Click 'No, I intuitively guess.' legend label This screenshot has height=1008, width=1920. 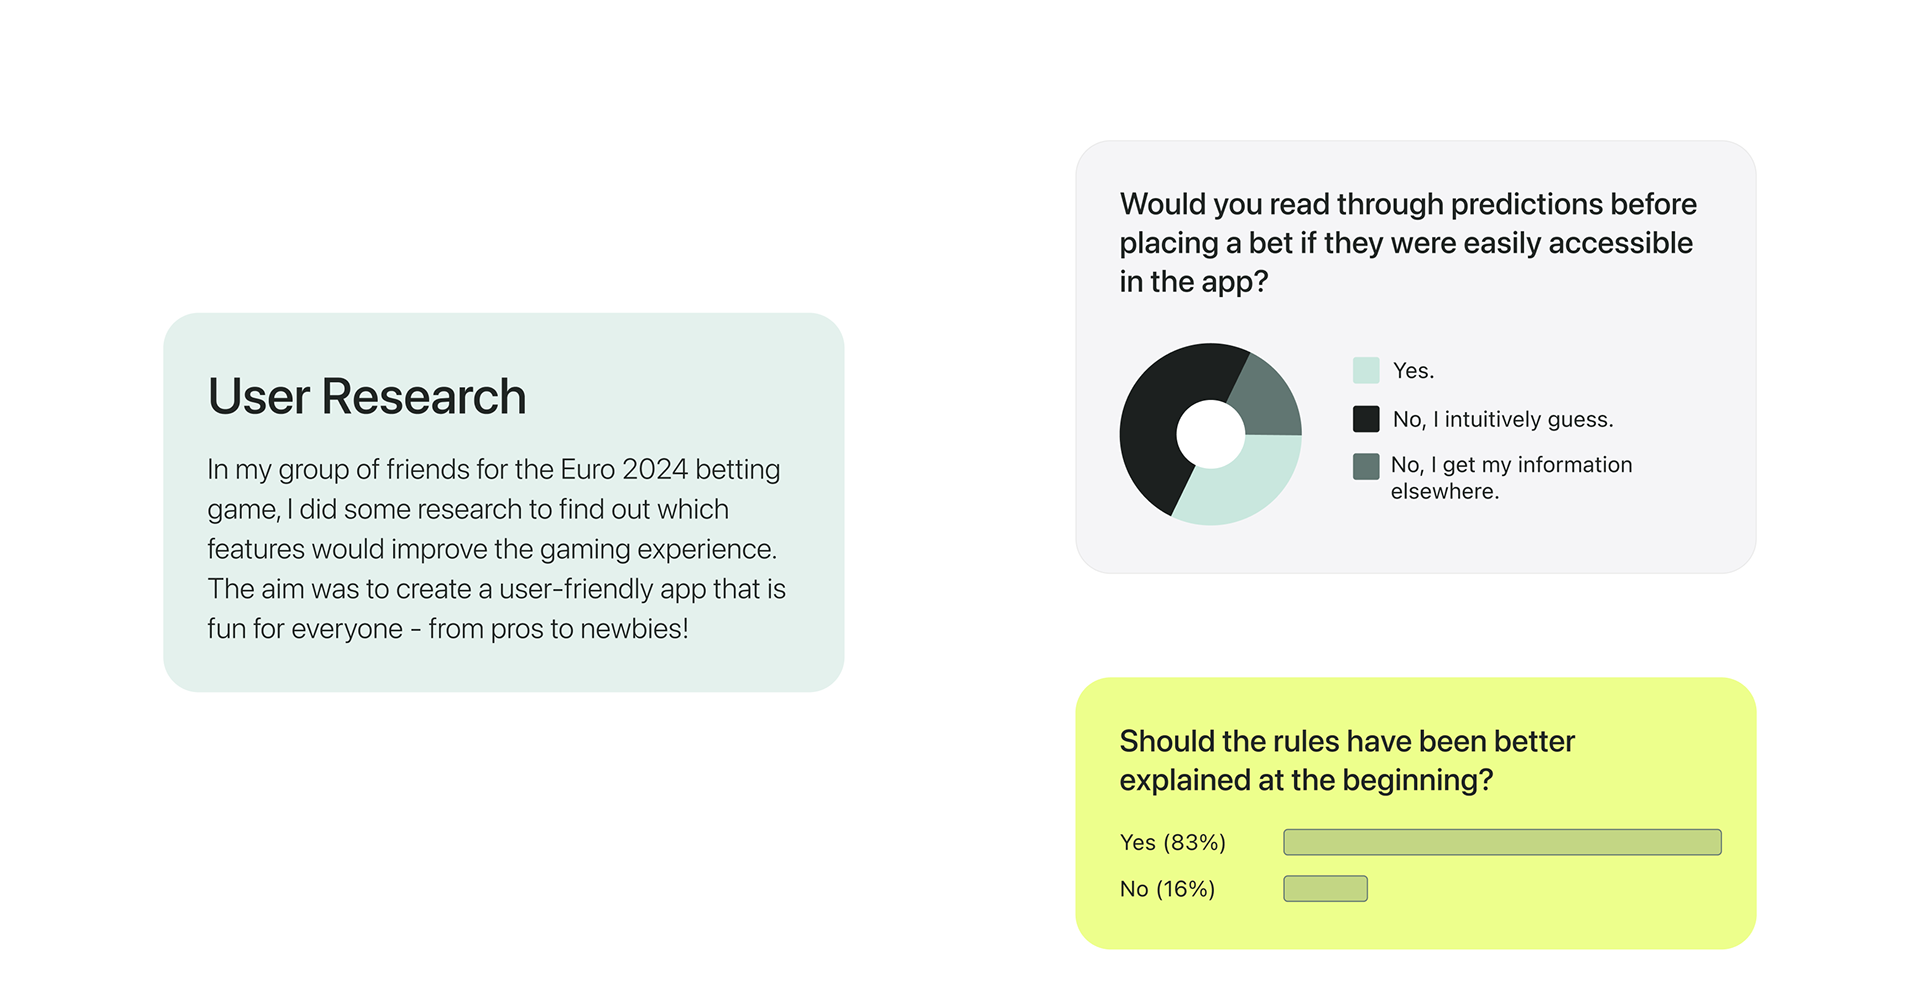click(1503, 420)
